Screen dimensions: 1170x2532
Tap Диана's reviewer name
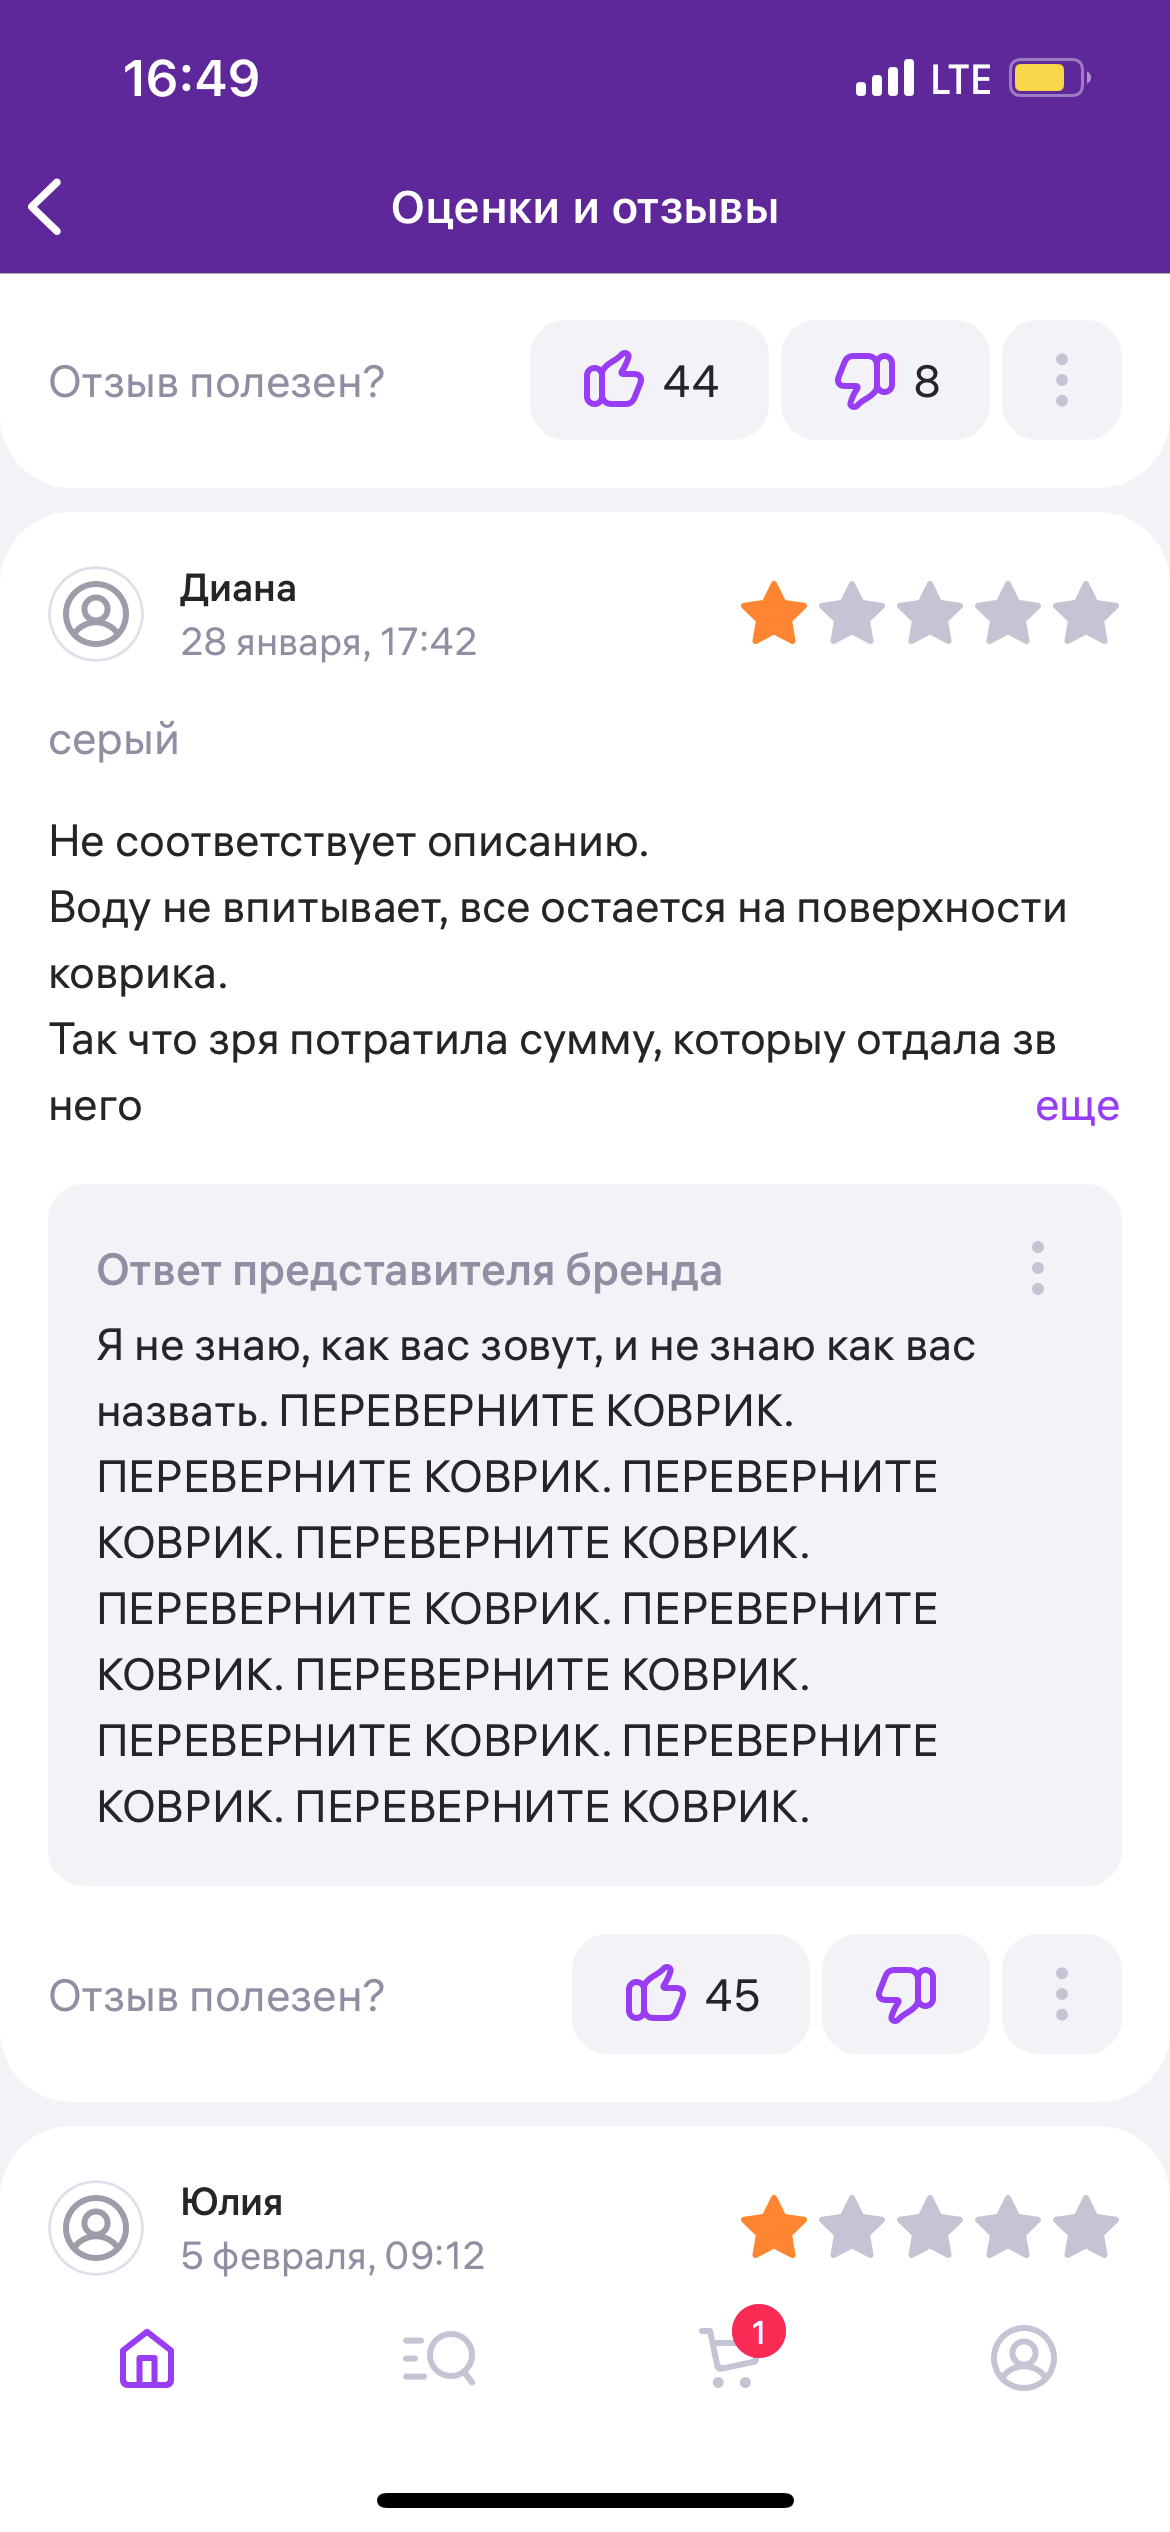click(238, 589)
